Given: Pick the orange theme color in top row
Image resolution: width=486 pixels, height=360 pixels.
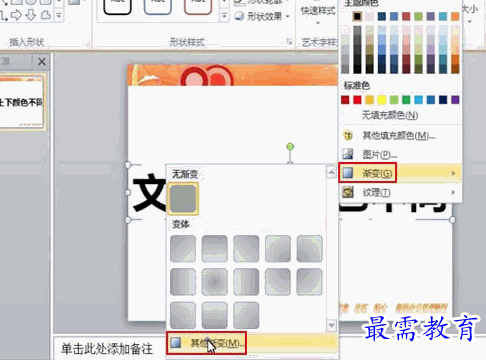Looking at the screenshot, I should click(x=455, y=16).
